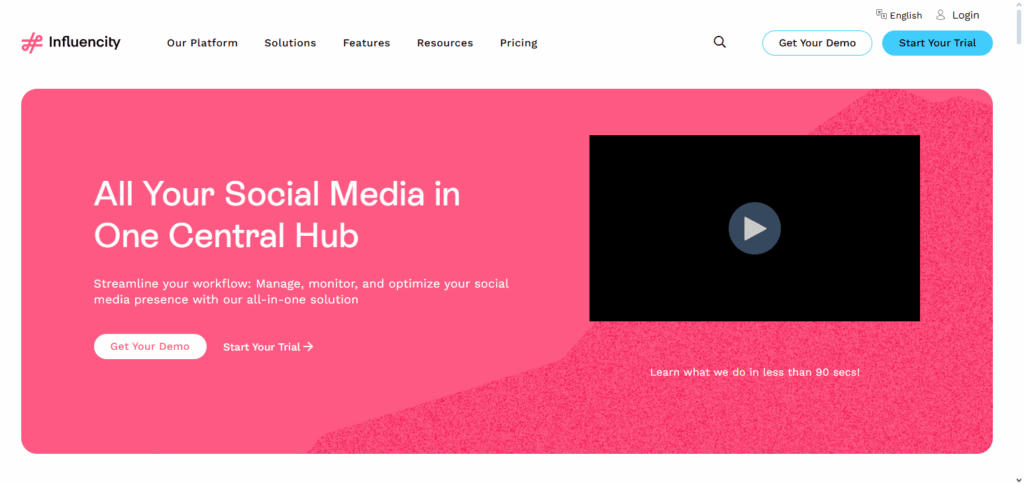Open the Resources menu
Image resolution: width=1024 pixels, height=485 pixels.
445,43
